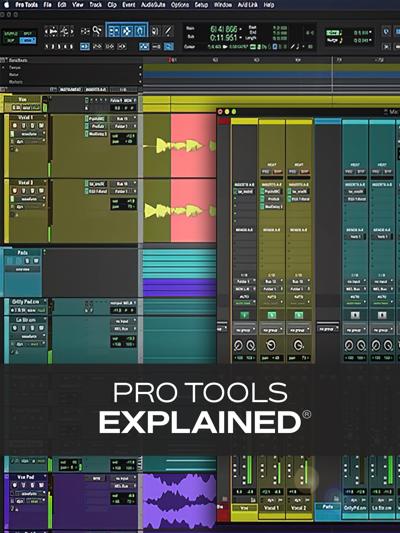Adjust Vocal 1 mixer pan knob
The image size is (400, 533).
271,345
